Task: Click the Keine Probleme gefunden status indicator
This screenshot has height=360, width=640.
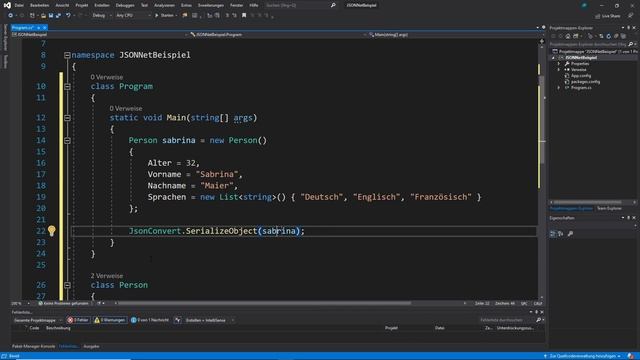Action: click(63, 304)
